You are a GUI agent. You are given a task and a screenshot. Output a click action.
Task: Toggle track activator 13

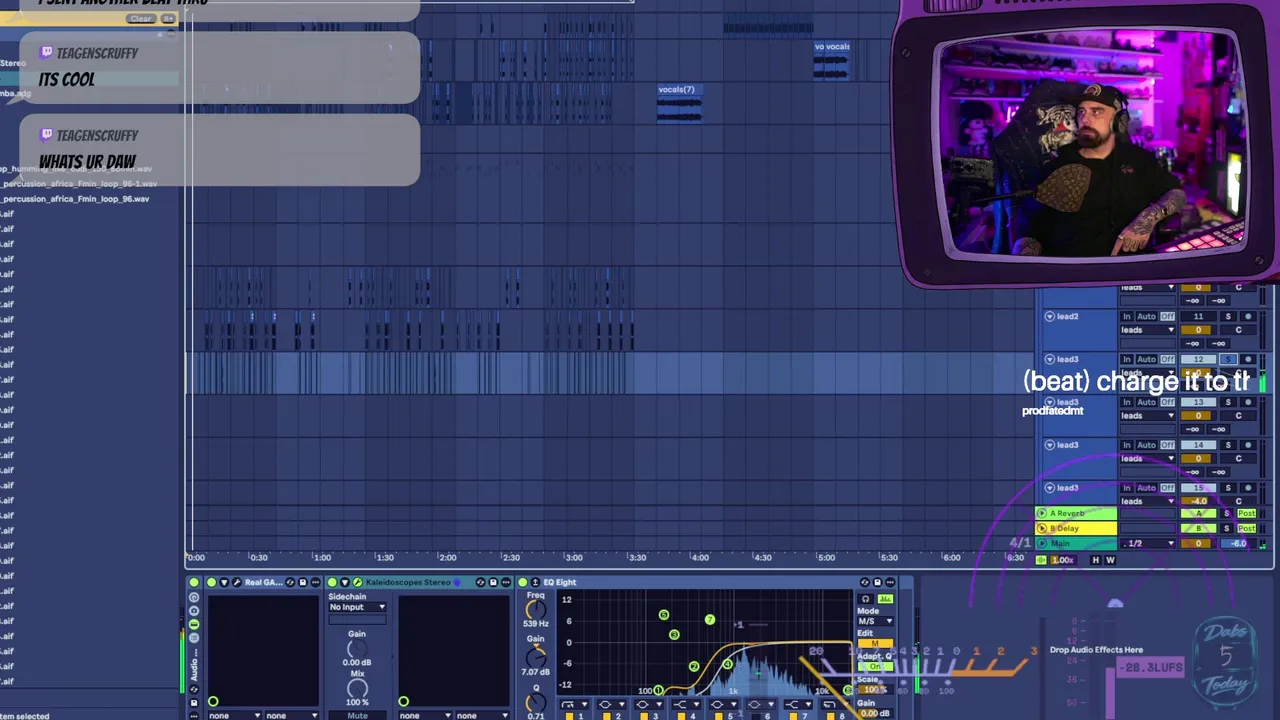click(1198, 402)
